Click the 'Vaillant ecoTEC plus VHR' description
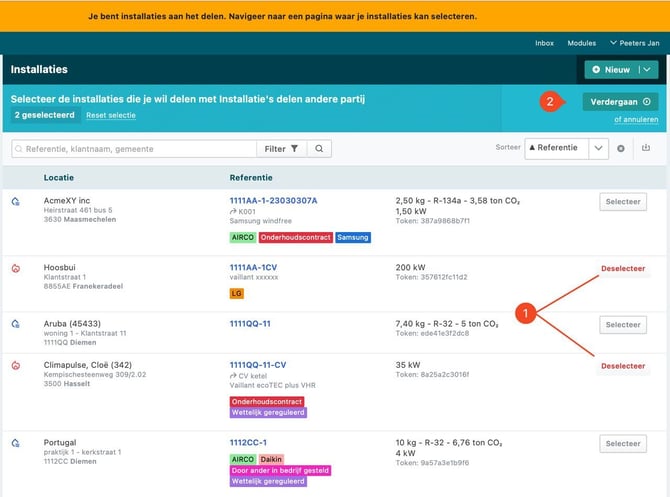The width and height of the screenshot is (670, 497). point(273,385)
